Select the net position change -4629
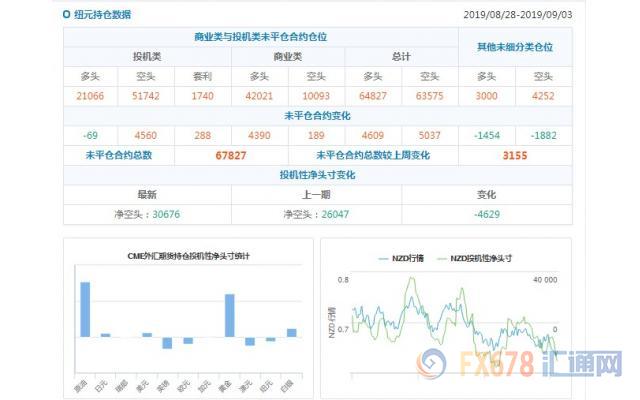The width and height of the screenshot is (640, 400). 487,214
